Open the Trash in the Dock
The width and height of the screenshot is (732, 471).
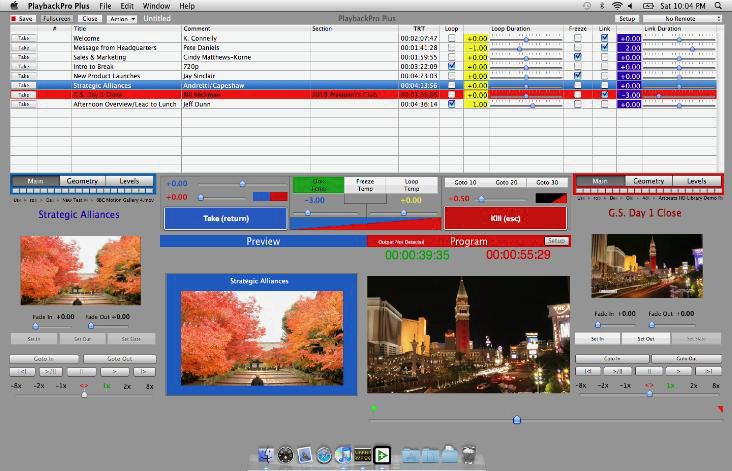[468, 456]
